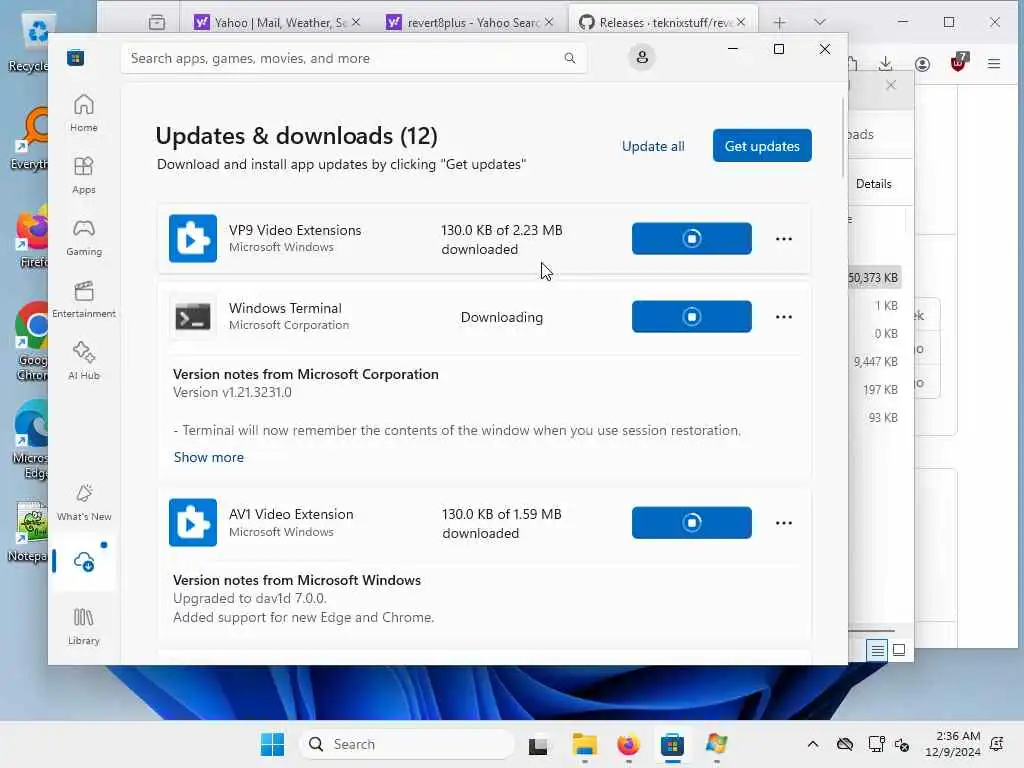Open a new browser tab with plus button
The width and height of the screenshot is (1024, 768).
779,23
